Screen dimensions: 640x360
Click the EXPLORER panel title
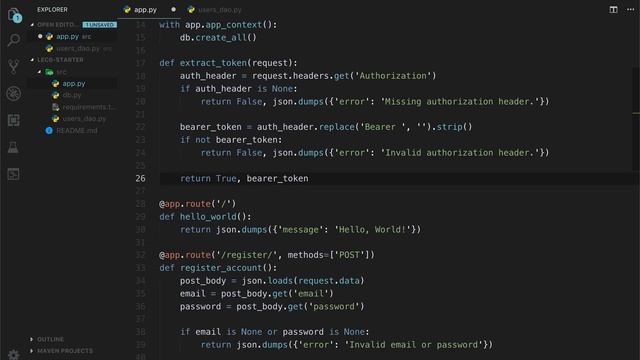click(x=52, y=9)
